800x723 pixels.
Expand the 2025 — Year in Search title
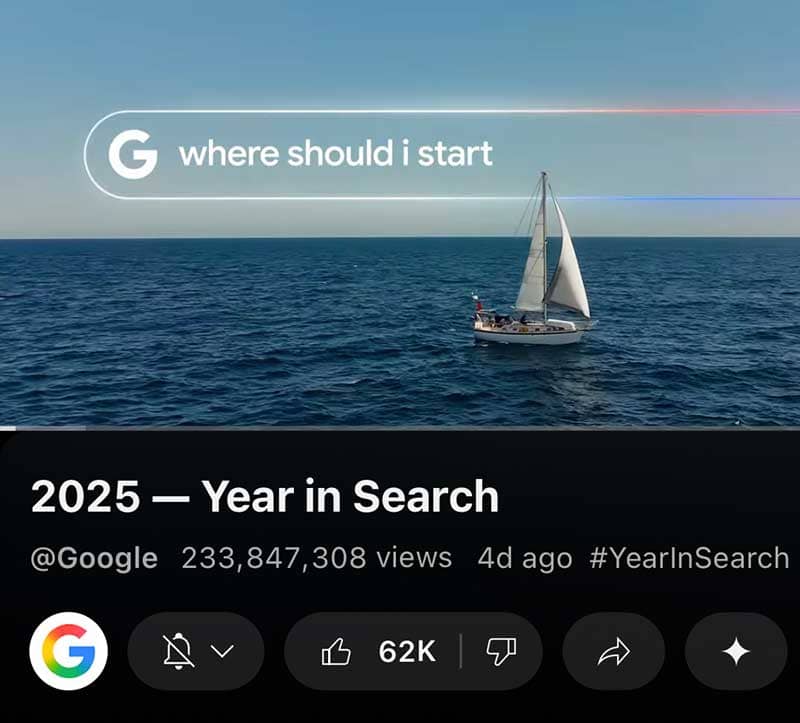(265, 496)
